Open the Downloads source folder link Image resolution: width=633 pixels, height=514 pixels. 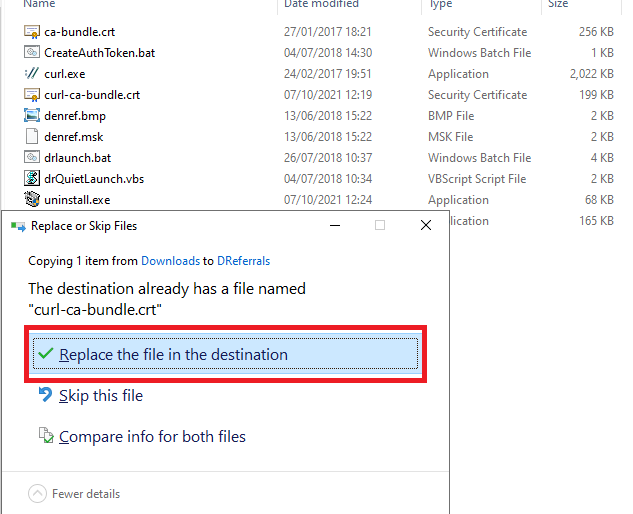tap(170, 261)
